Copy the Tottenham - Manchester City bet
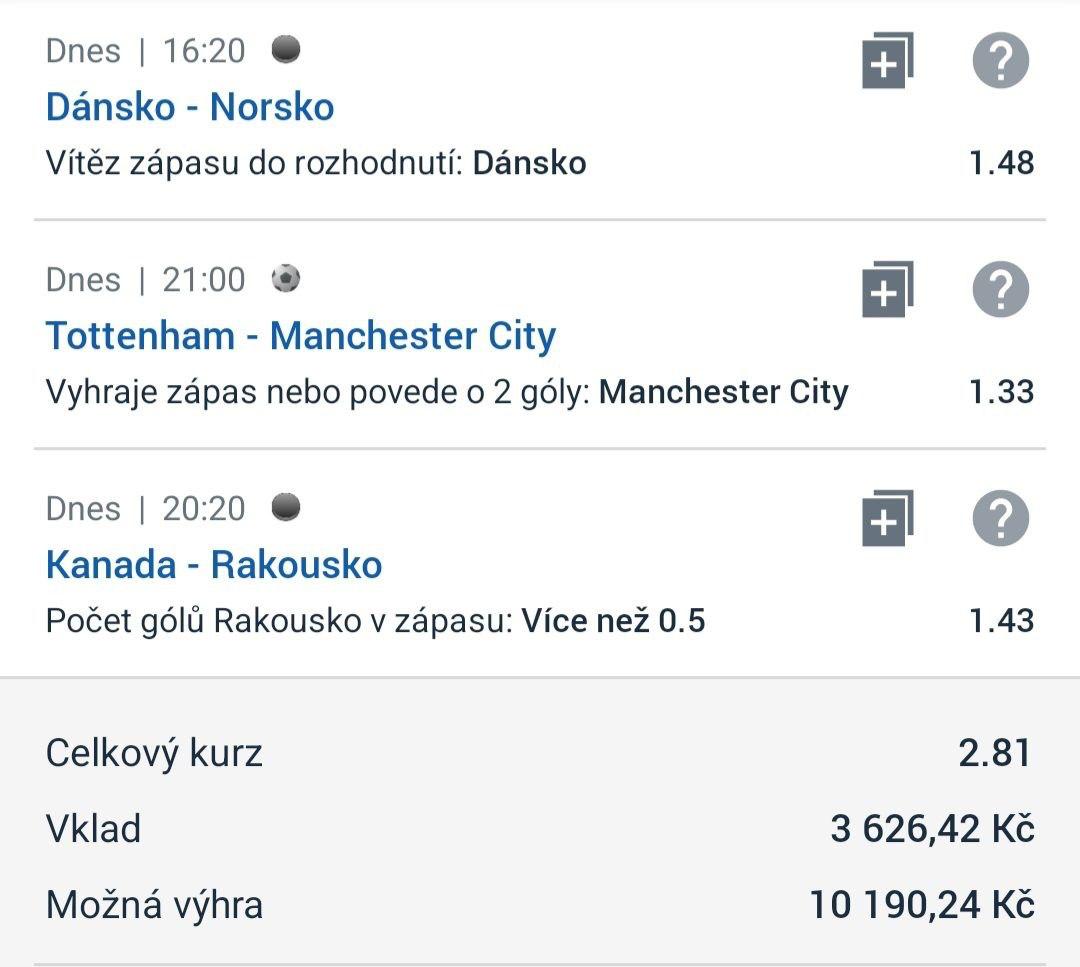The height and width of the screenshot is (967, 1080). (x=888, y=289)
